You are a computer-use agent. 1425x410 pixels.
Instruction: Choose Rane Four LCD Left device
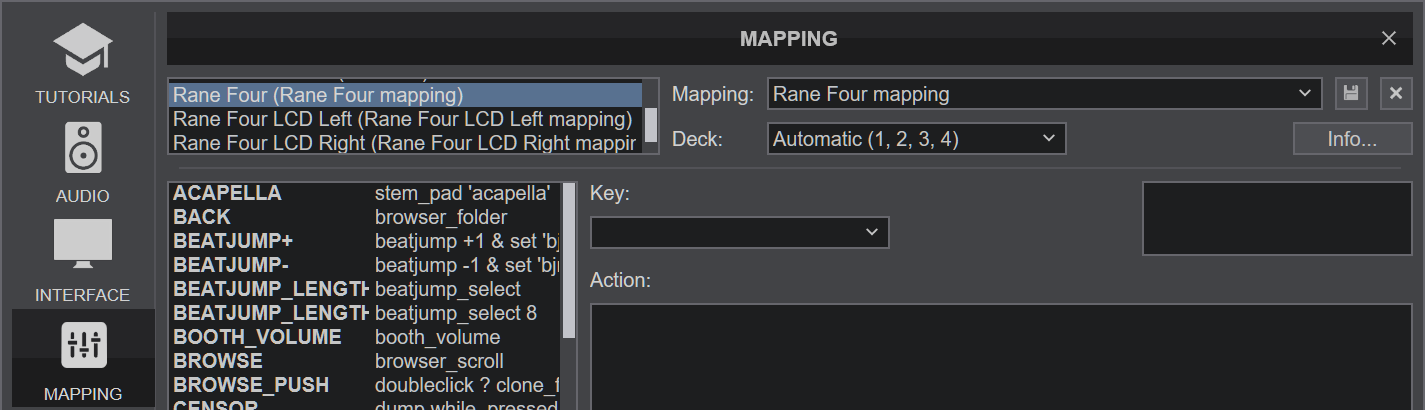[x=404, y=119]
